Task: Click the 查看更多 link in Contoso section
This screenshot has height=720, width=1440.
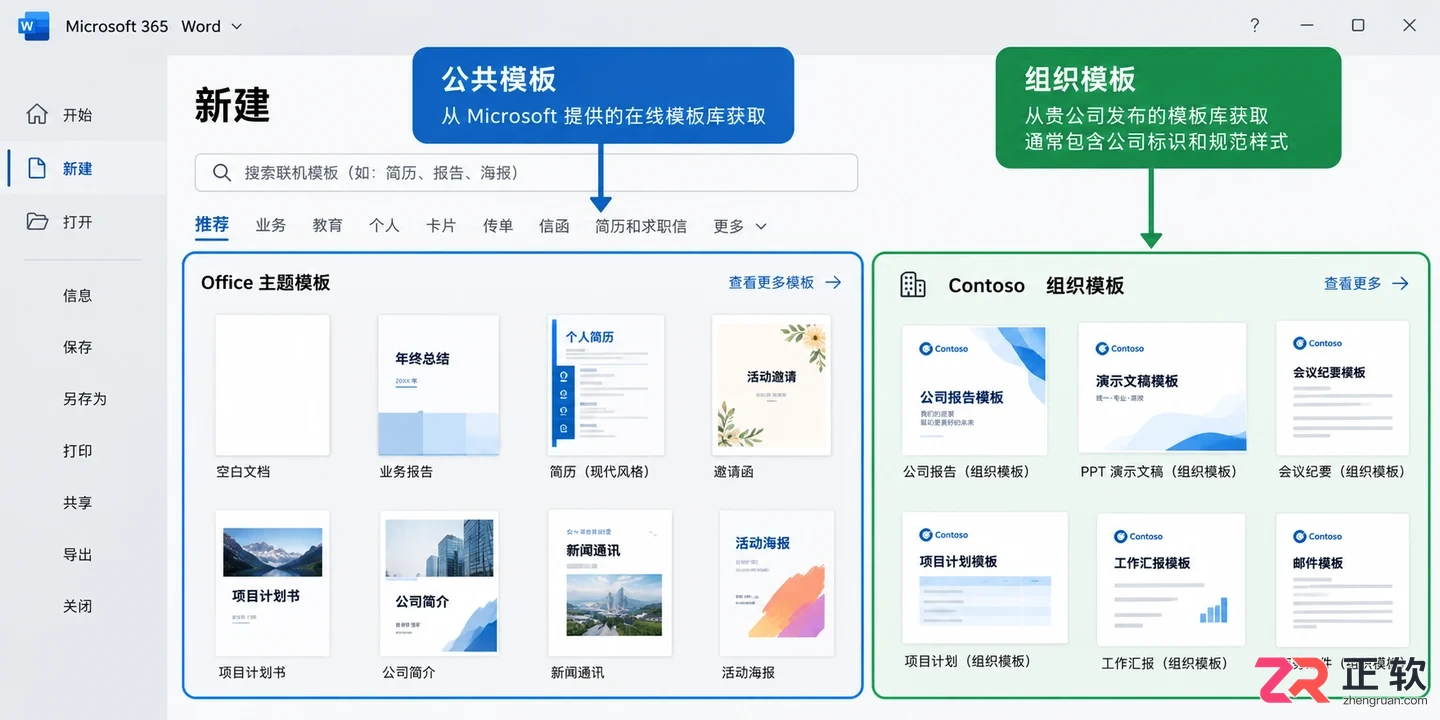Action: (x=1352, y=284)
